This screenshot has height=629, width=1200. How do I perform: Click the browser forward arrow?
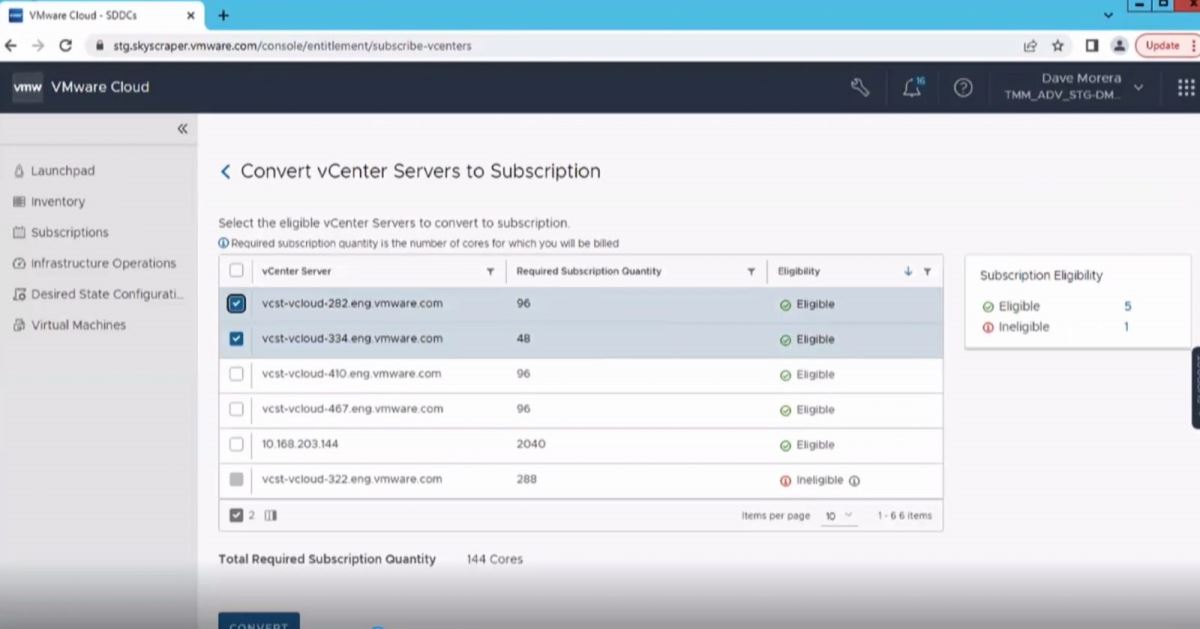(x=38, y=45)
